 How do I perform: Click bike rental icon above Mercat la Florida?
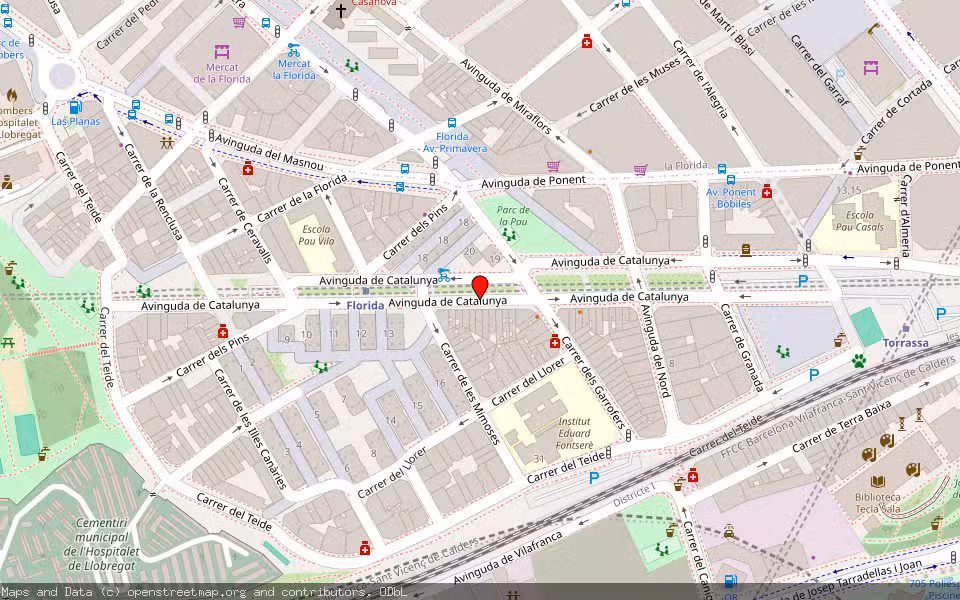pyautogui.click(x=294, y=50)
